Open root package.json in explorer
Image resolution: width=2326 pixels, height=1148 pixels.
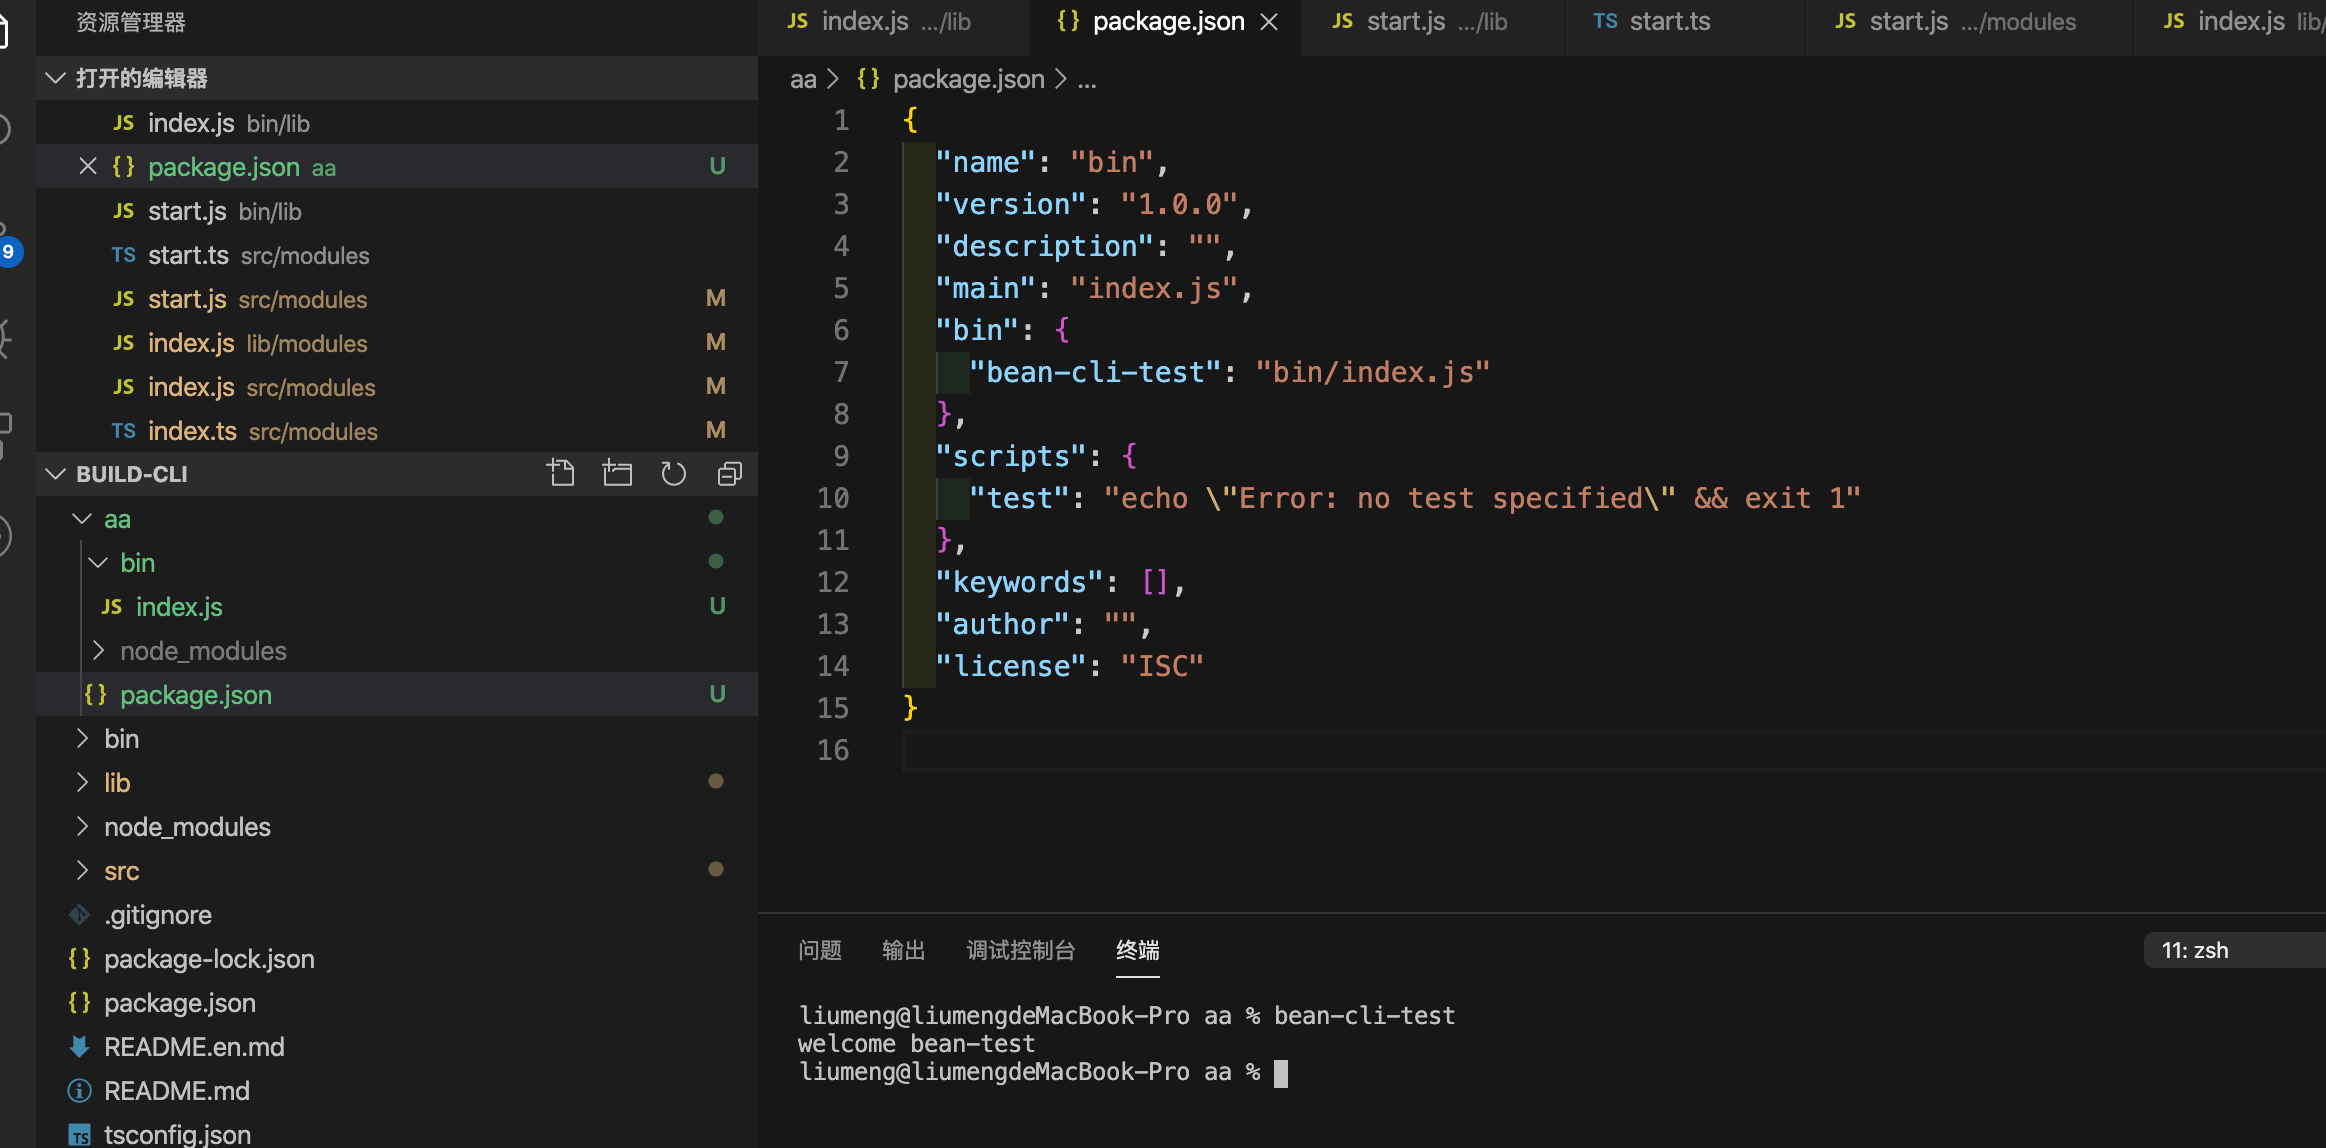(397, 1002)
